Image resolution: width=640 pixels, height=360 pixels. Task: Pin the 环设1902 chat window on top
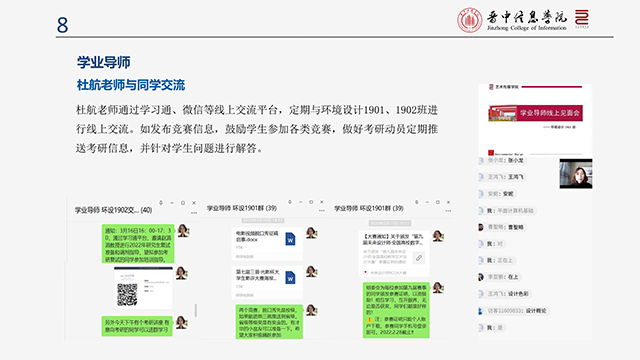161,203
